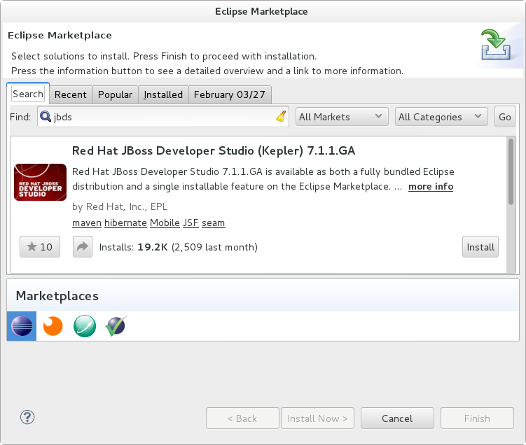Expand the All Markets dropdown
Viewport: 526px width, 445px height.
(342, 117)
